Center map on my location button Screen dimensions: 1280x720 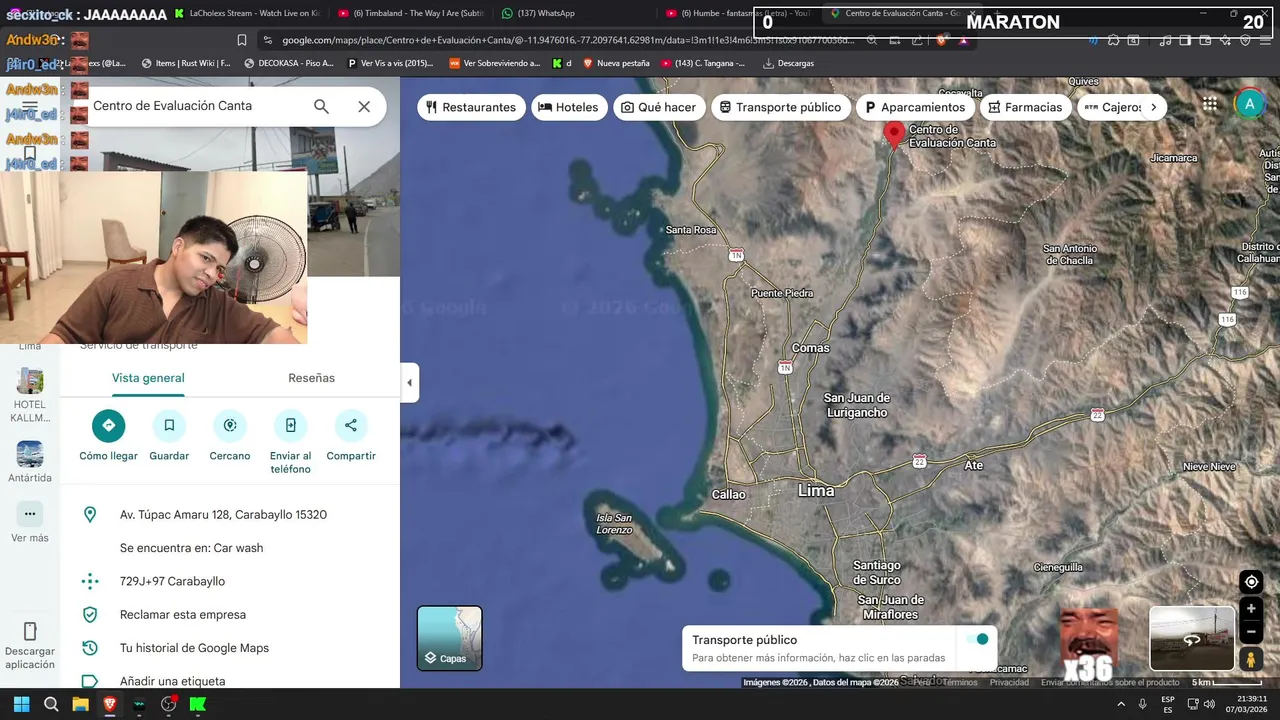(x=1251, y=582)
